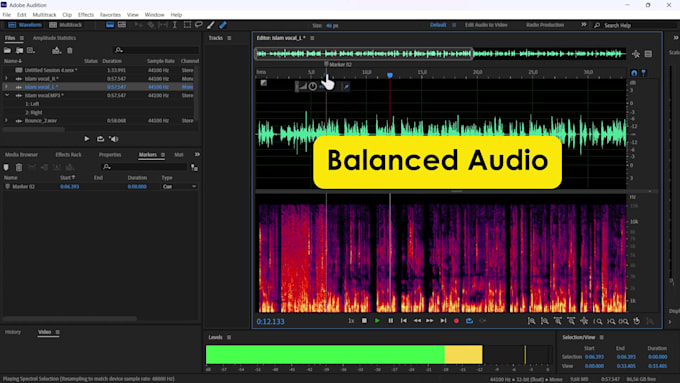Click the Default workspace button

pos(438,25)
